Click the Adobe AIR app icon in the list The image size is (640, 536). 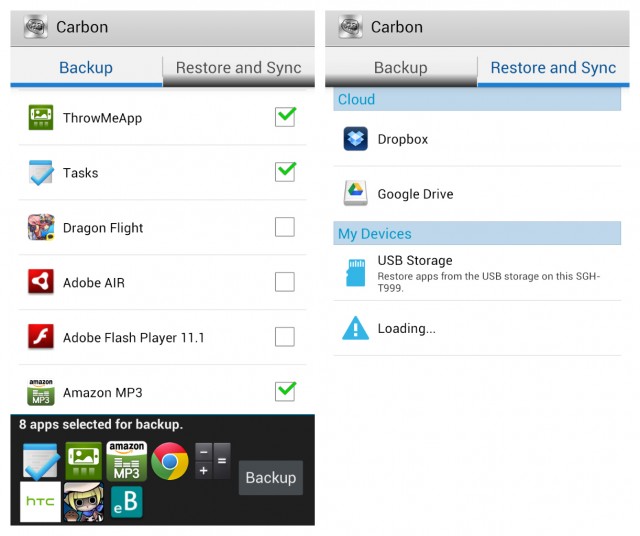(41, 282)
